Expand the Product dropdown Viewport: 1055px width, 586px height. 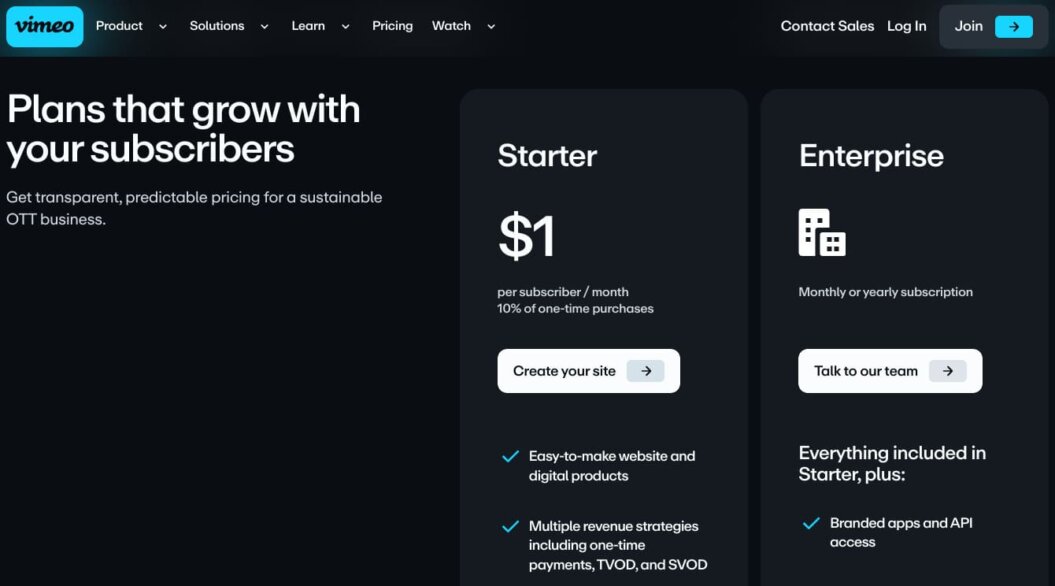(162, 26)
